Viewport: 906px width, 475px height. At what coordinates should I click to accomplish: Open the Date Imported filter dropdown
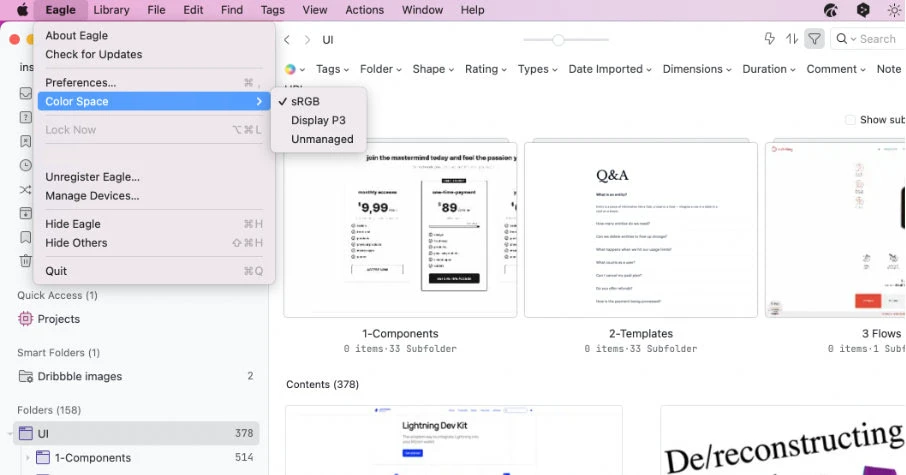tap(610, 69)
